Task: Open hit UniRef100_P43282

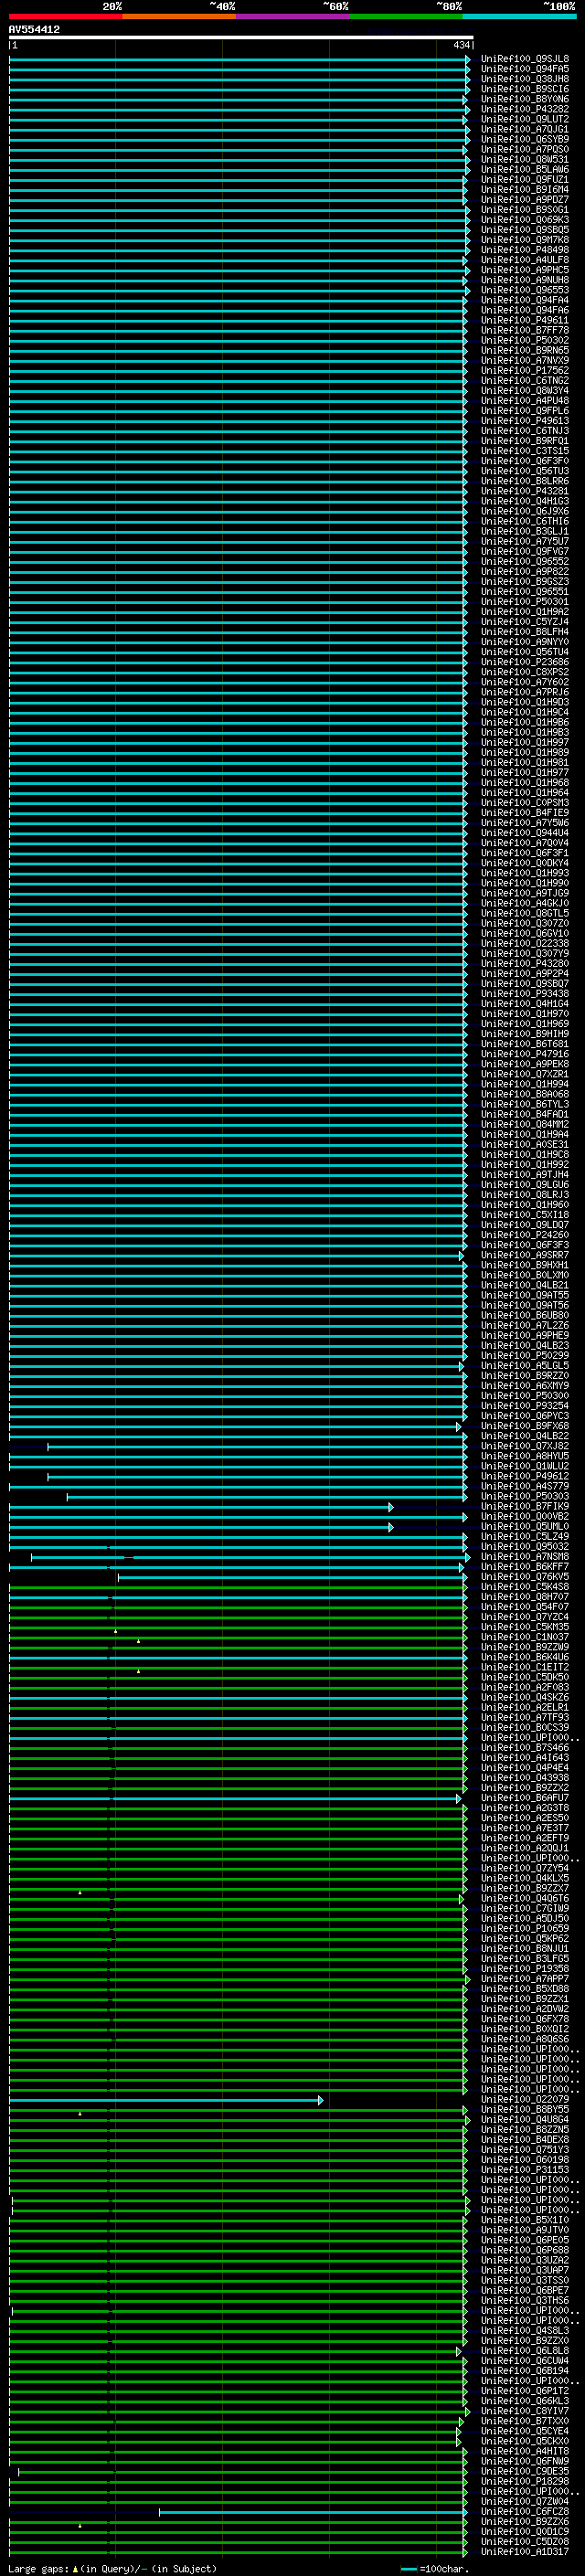Action: pyautogui.click(x=524, y=109)
